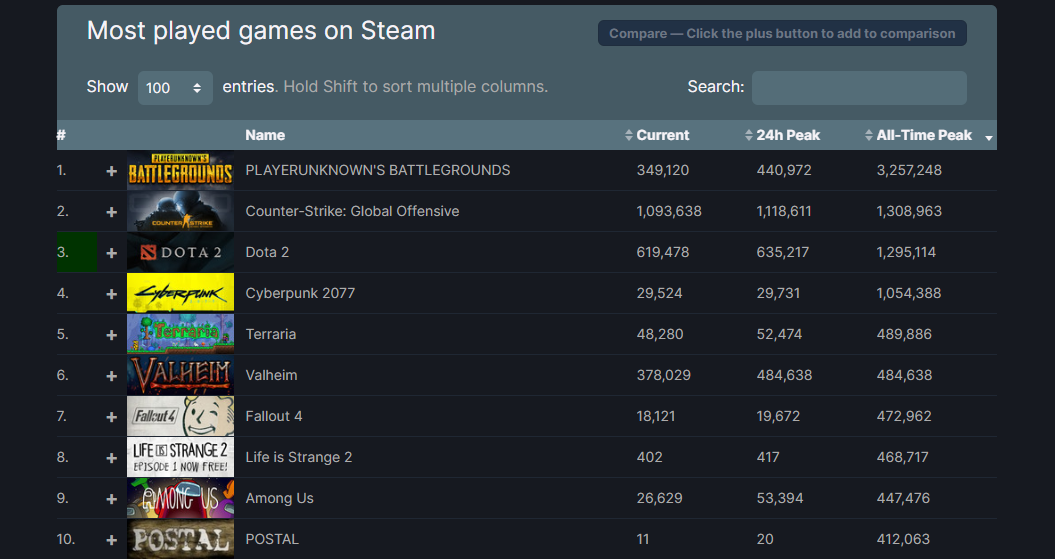Viewport: 1055px width, 559px height.
Task: Add Dota 2 to comparison
Action: point(112,254)
